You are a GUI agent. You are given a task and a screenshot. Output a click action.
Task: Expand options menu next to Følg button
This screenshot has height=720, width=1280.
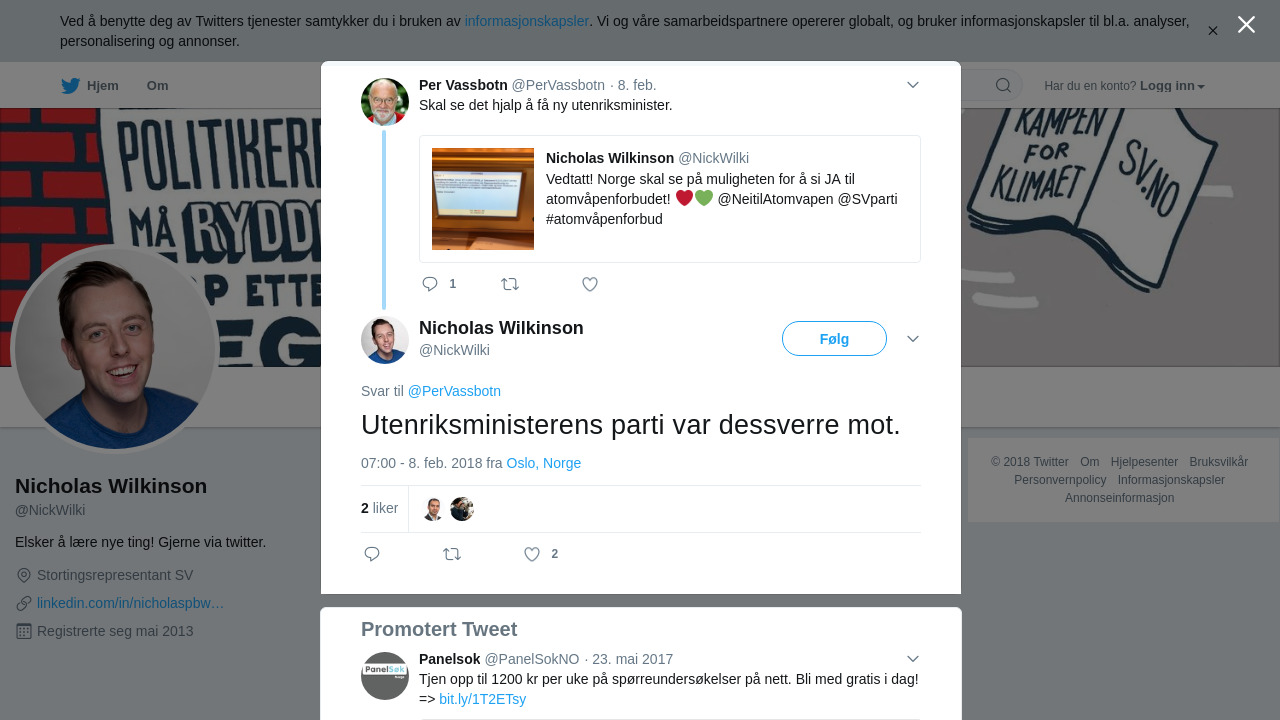click(x=913, y=339)
